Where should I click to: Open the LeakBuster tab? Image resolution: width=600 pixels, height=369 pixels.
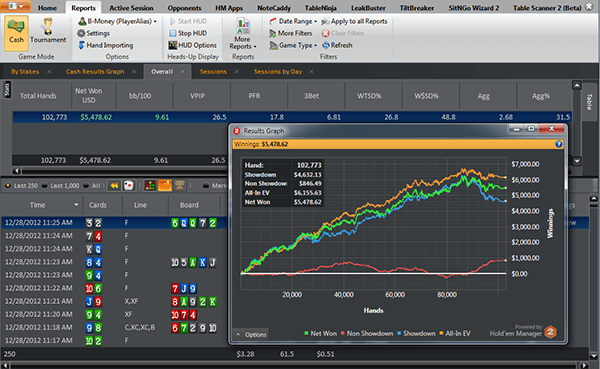(369, 8)
